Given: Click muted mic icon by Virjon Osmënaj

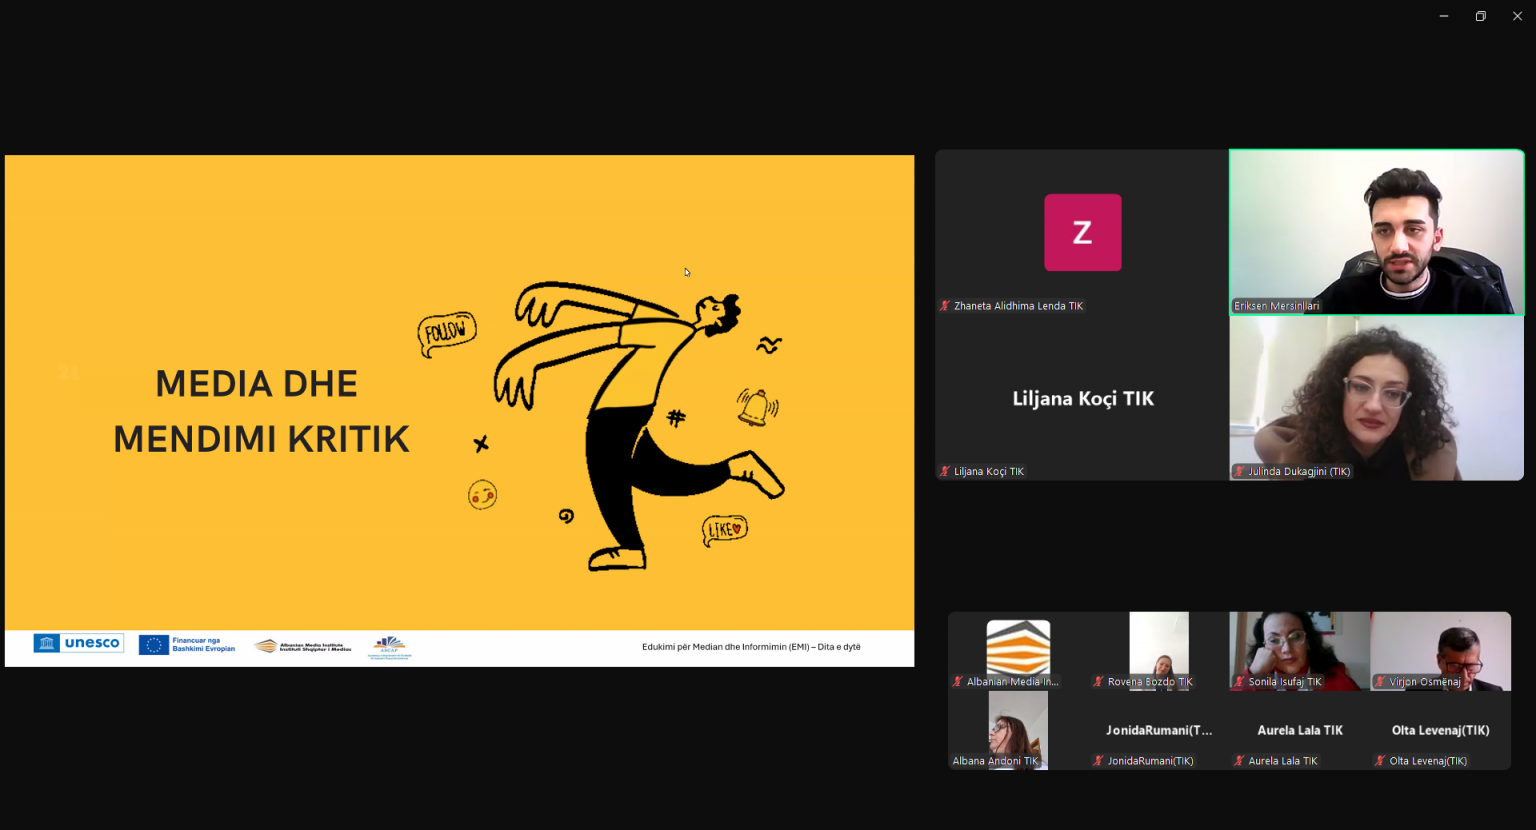Looking at the screenshot, I should click(x=1380, y=682).
